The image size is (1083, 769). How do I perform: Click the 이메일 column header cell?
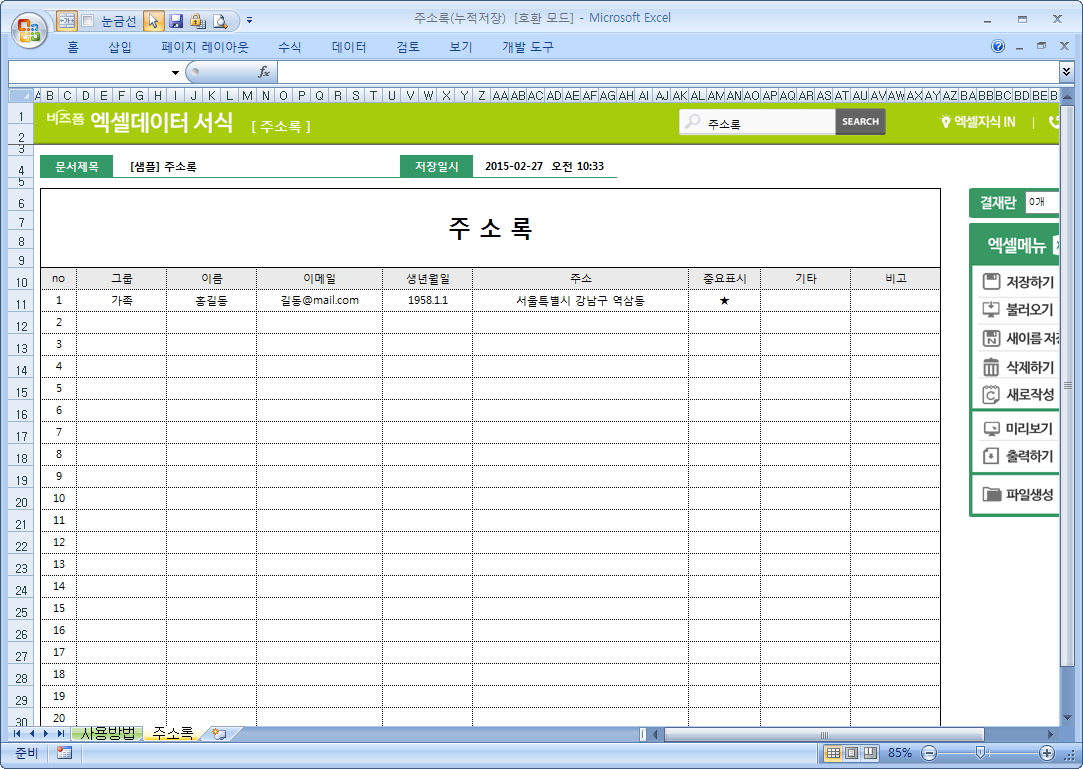319,278
